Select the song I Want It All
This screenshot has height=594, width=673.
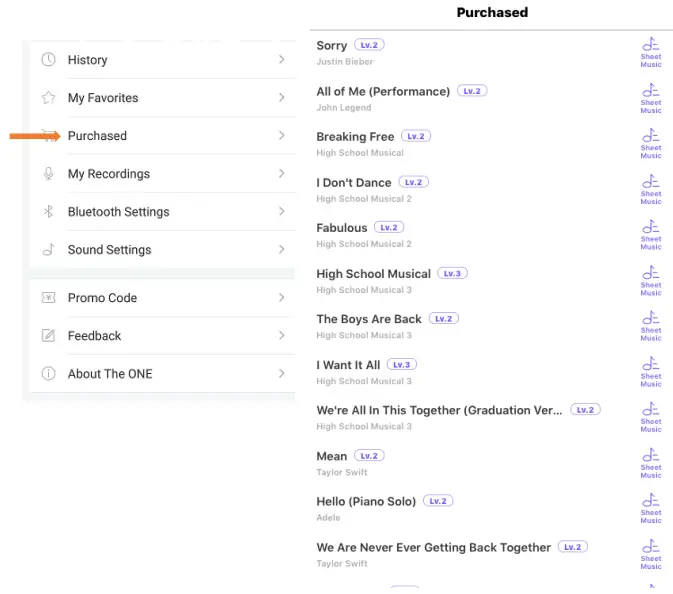point(348,365)
